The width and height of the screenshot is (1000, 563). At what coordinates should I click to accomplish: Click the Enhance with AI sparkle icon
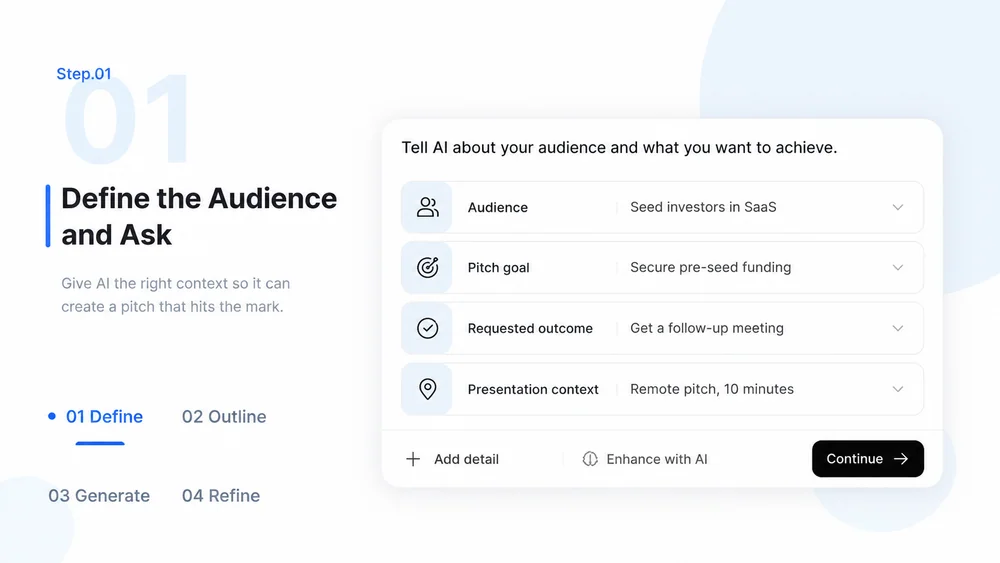click(x=590, y=459)
